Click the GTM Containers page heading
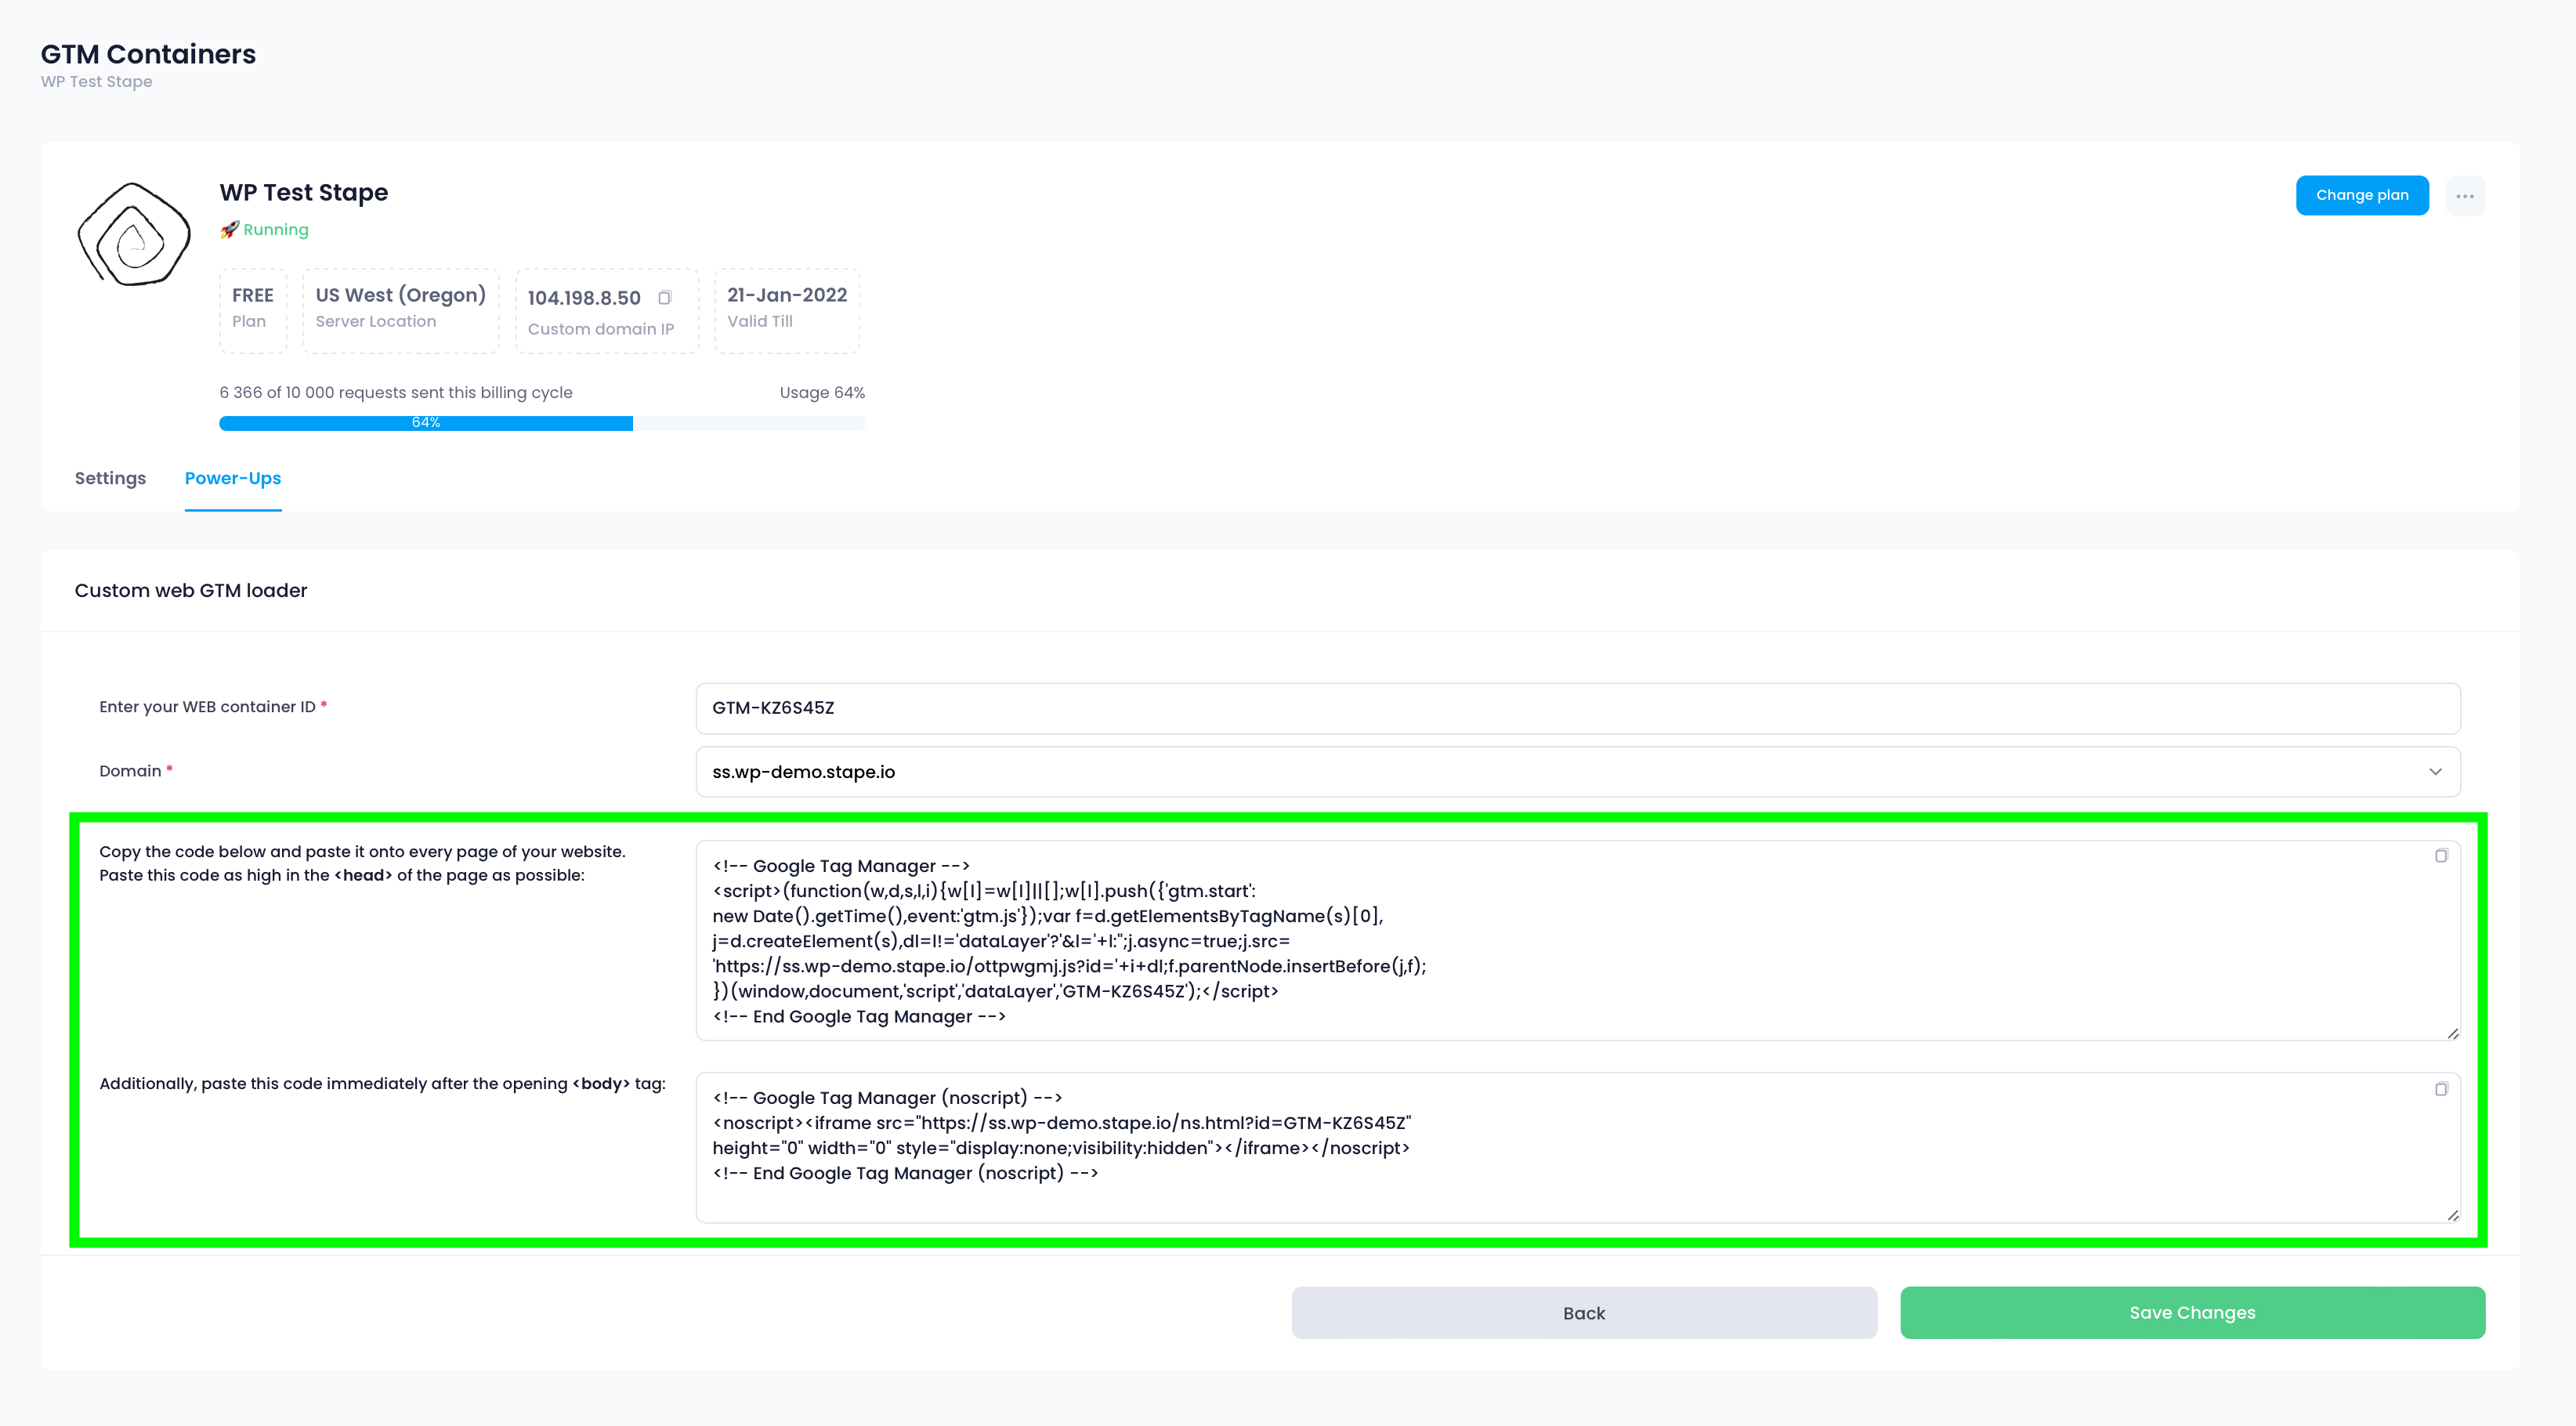 tap(148, 54)
